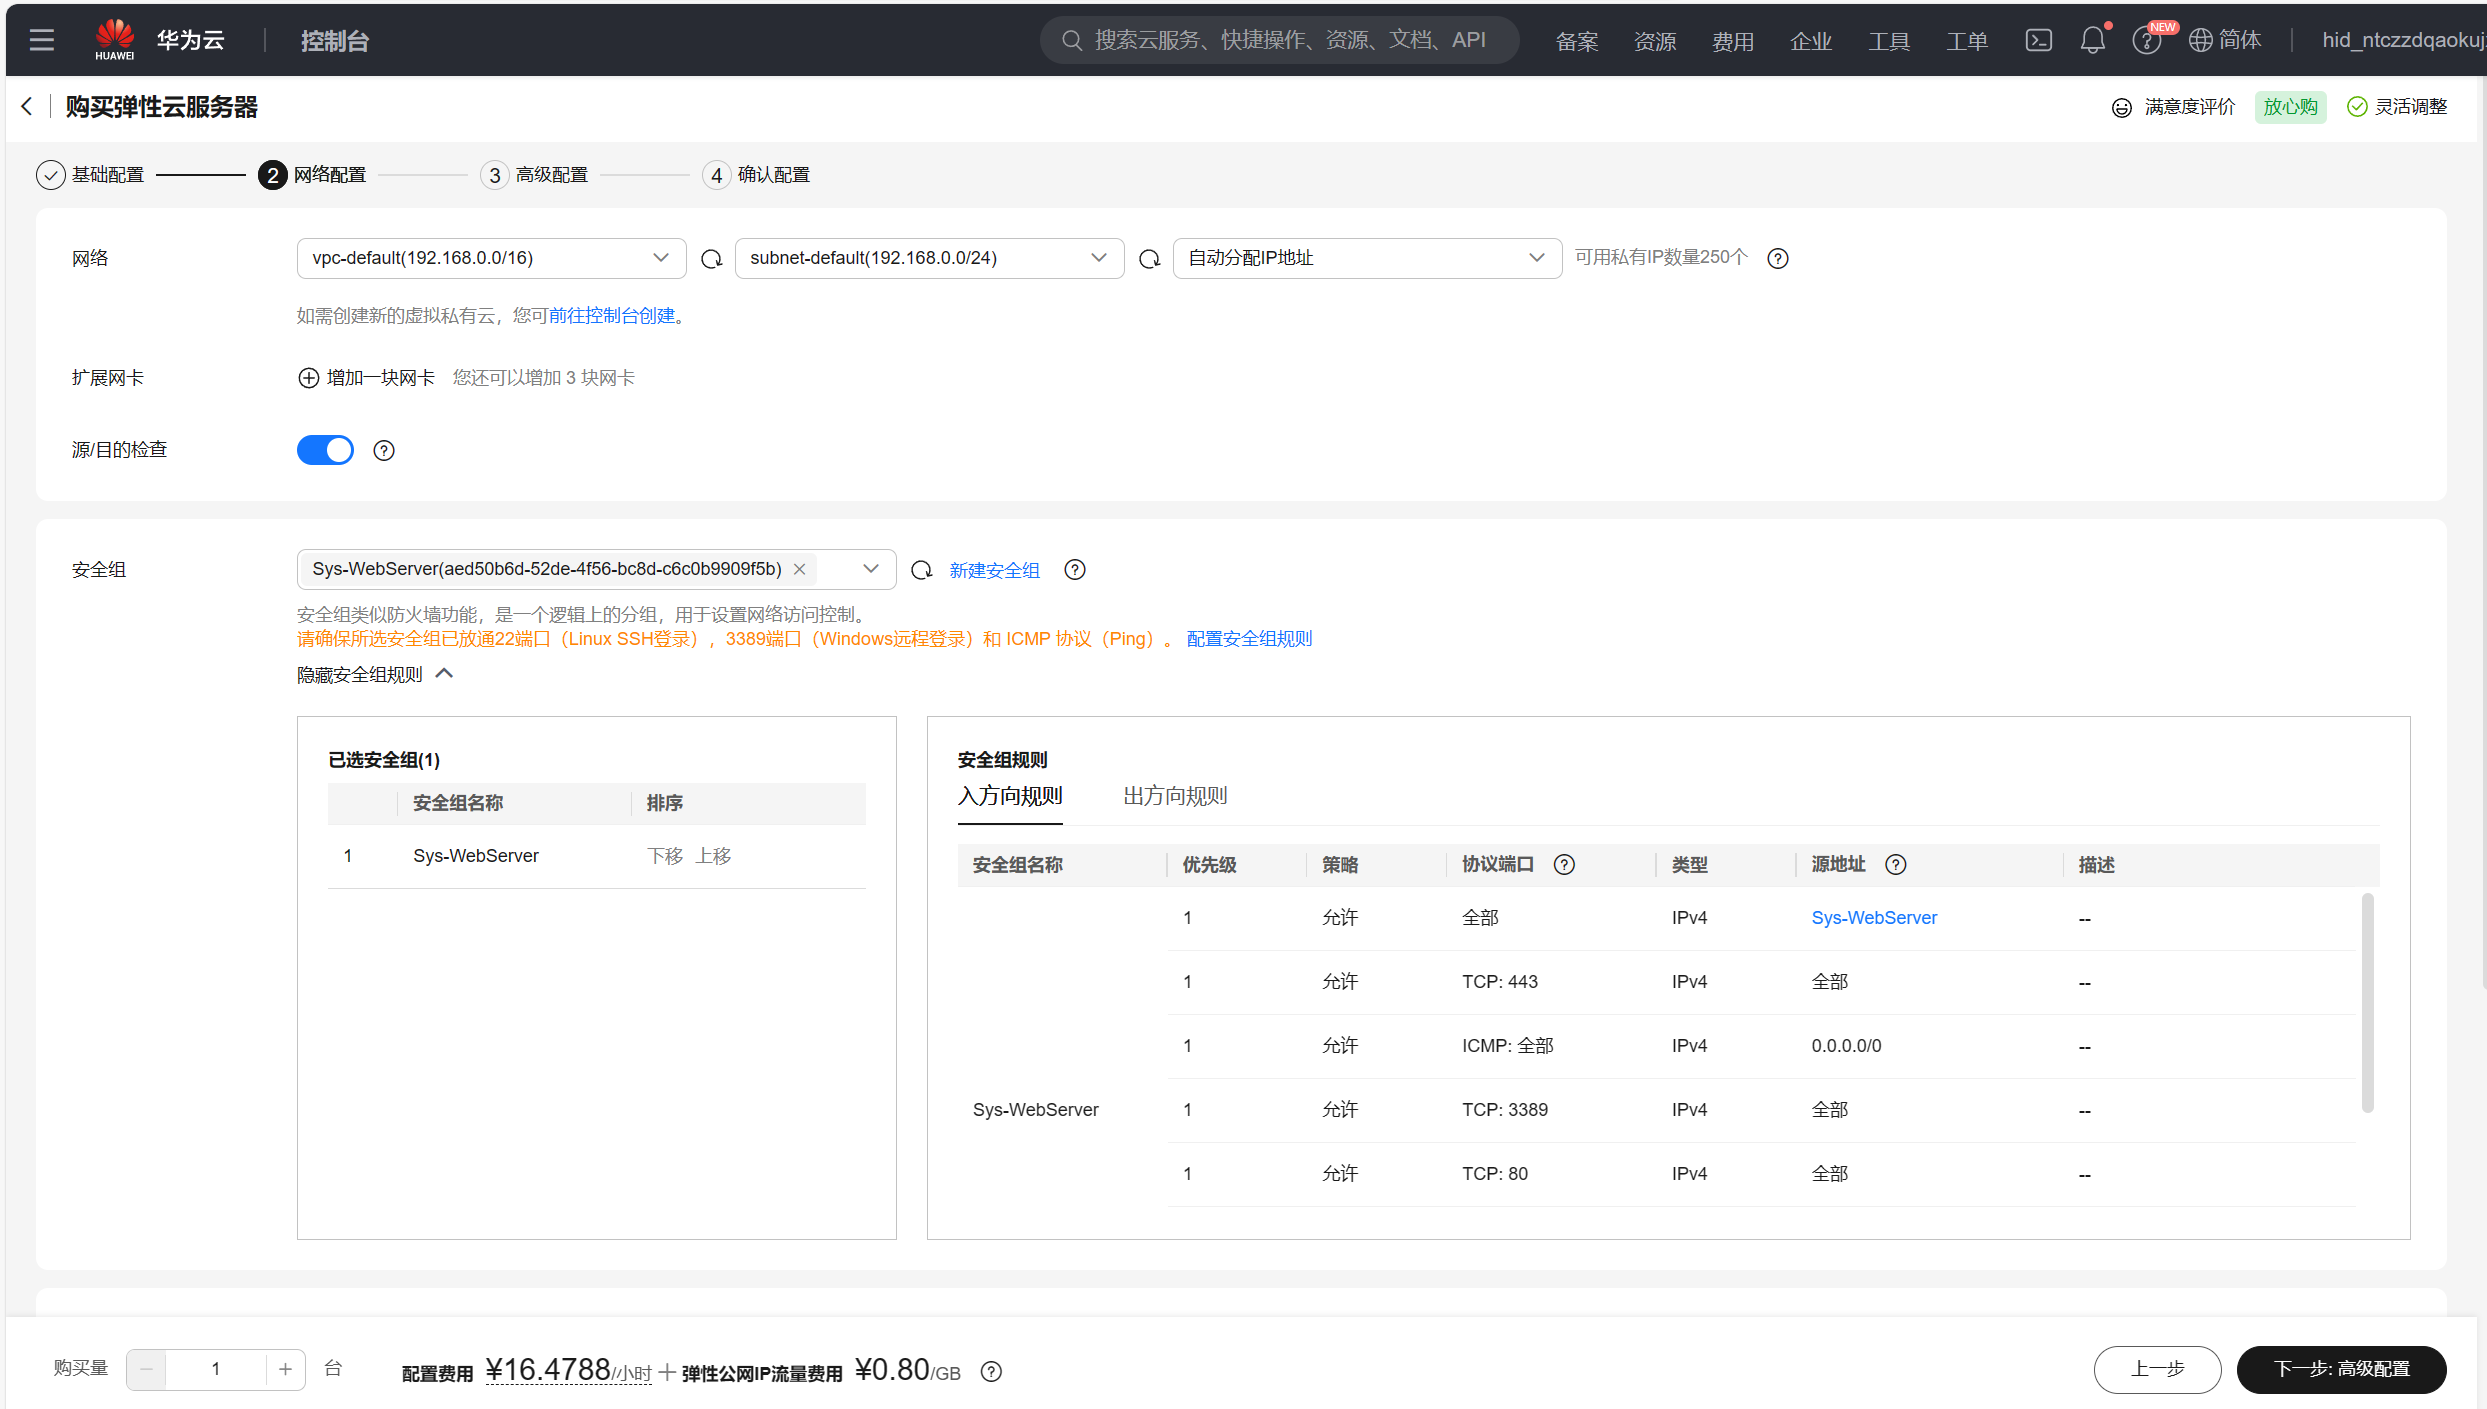Click the notification bell icon
This screenshot has height=1409, width=2487.
pyautogui.click(x=2092, y=40)
